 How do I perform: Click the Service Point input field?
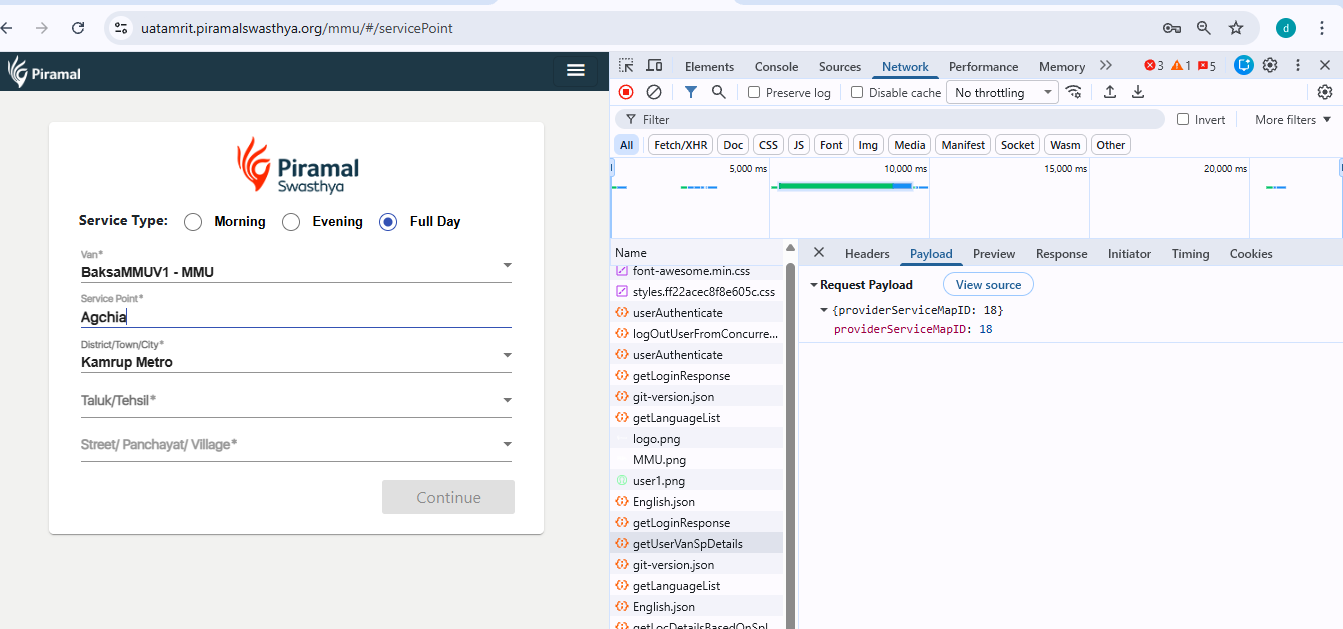295,318
